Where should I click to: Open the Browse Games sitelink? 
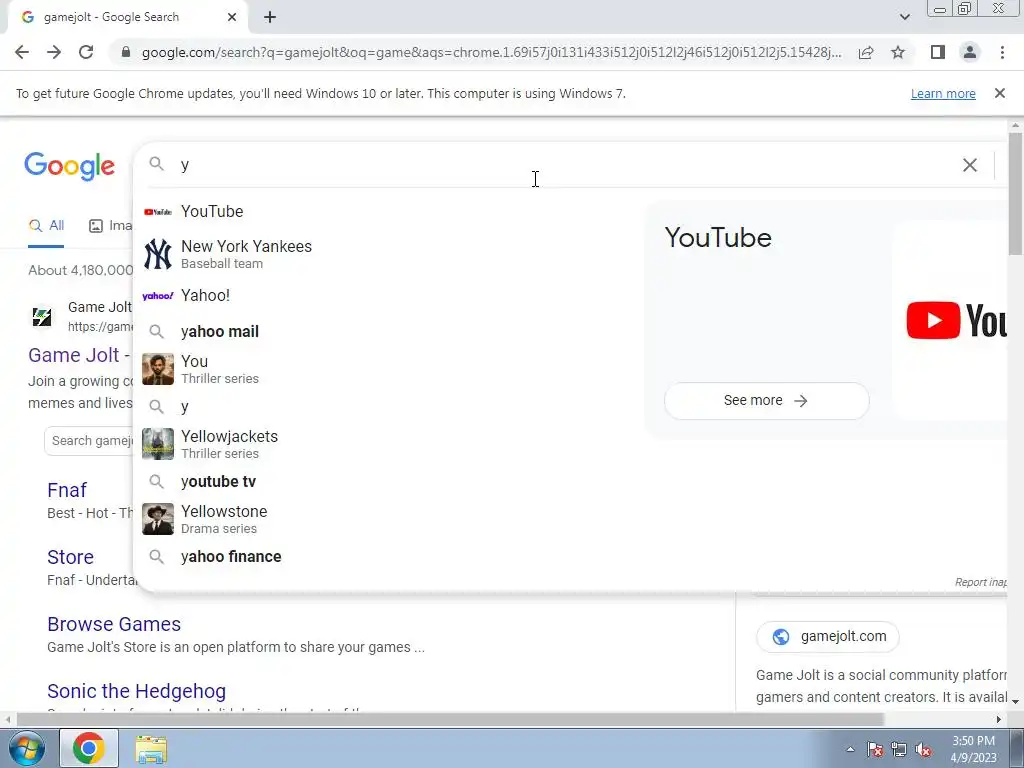coord(114,624)
